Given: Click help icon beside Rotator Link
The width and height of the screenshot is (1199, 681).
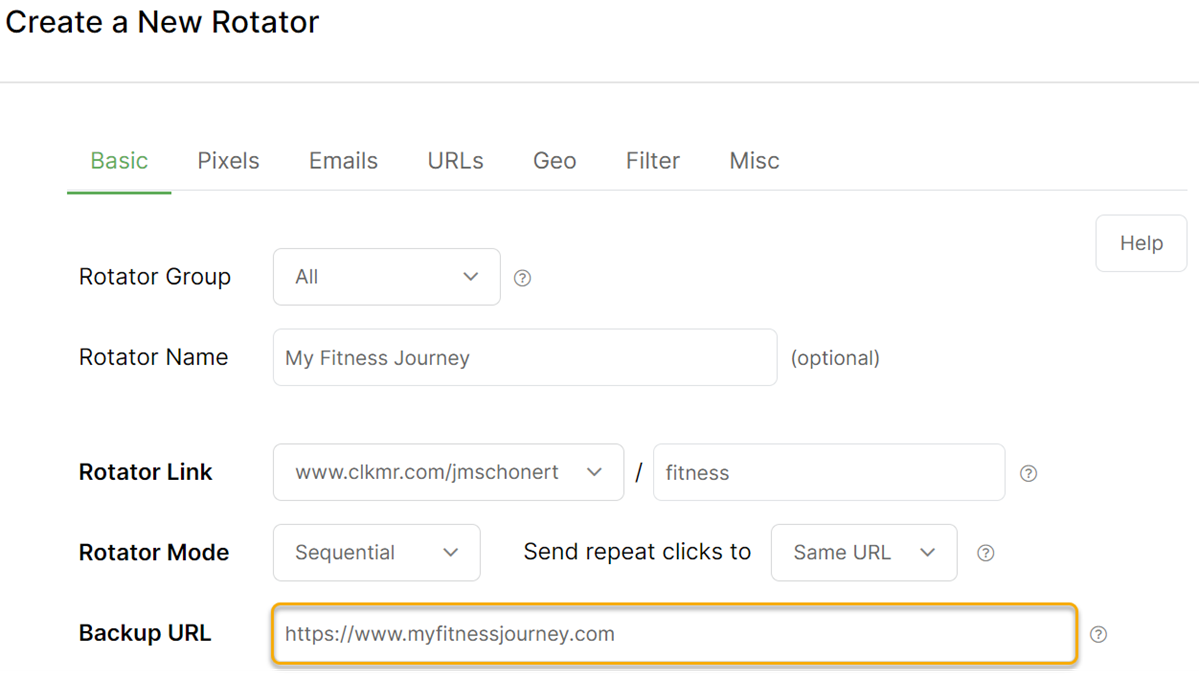Looking at the screenshot, I should coord(1028,474).
